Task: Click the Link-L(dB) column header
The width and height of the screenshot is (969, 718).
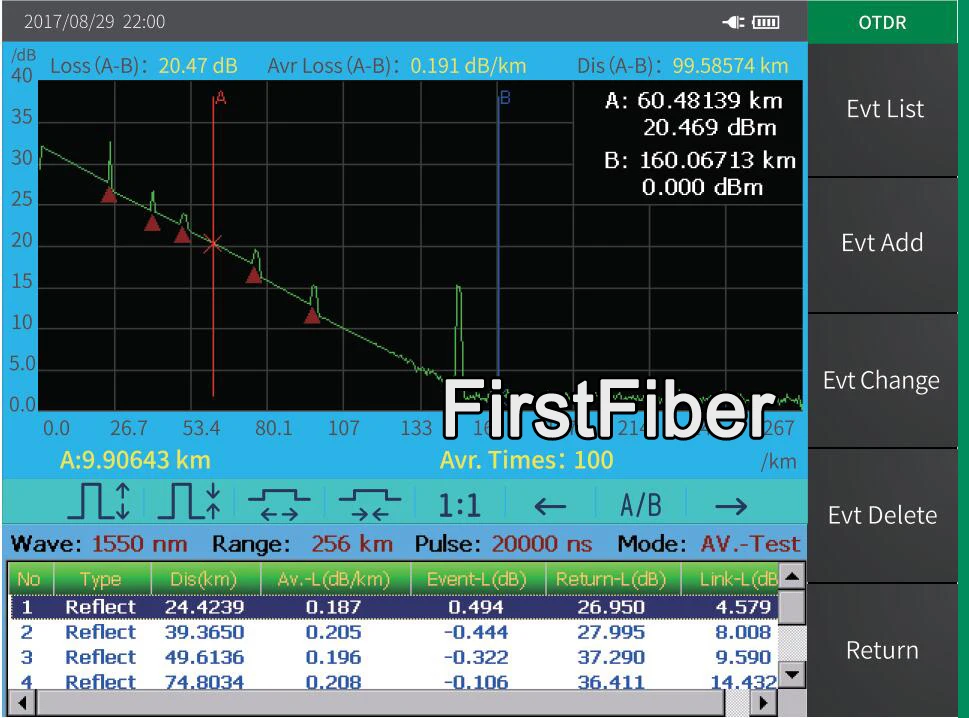Action: (x=730, y=579)
